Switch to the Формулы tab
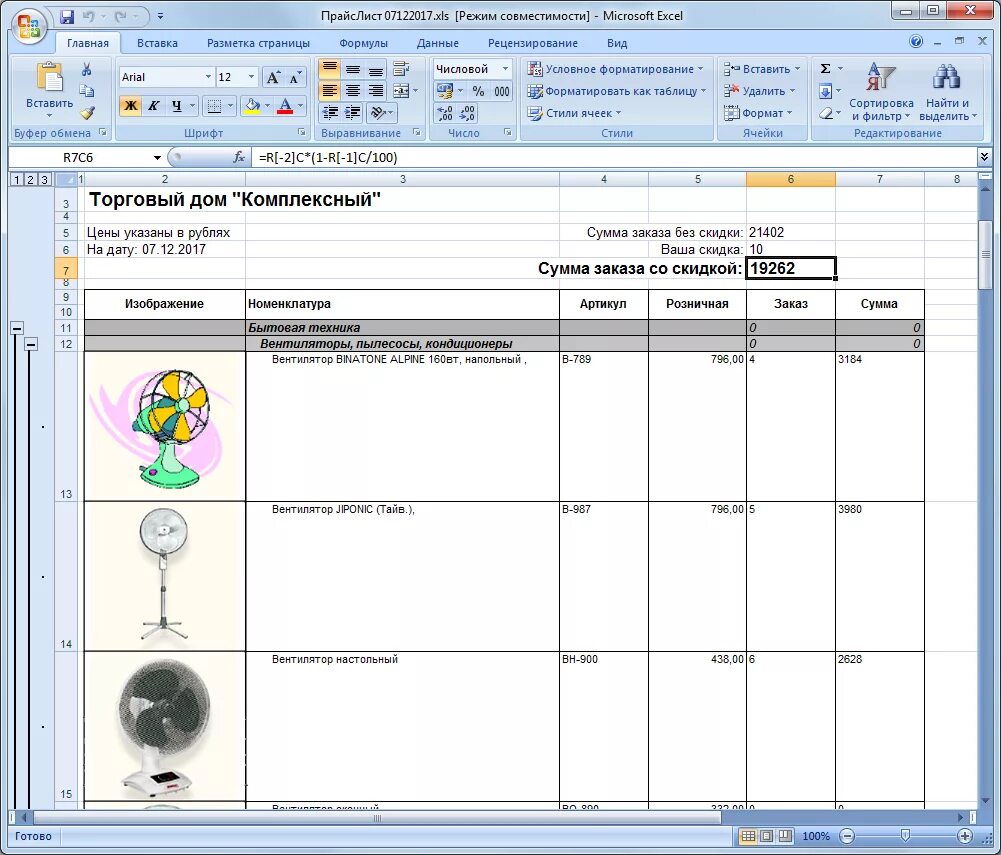Screen dimensions: 1001x855 [363, 43]
